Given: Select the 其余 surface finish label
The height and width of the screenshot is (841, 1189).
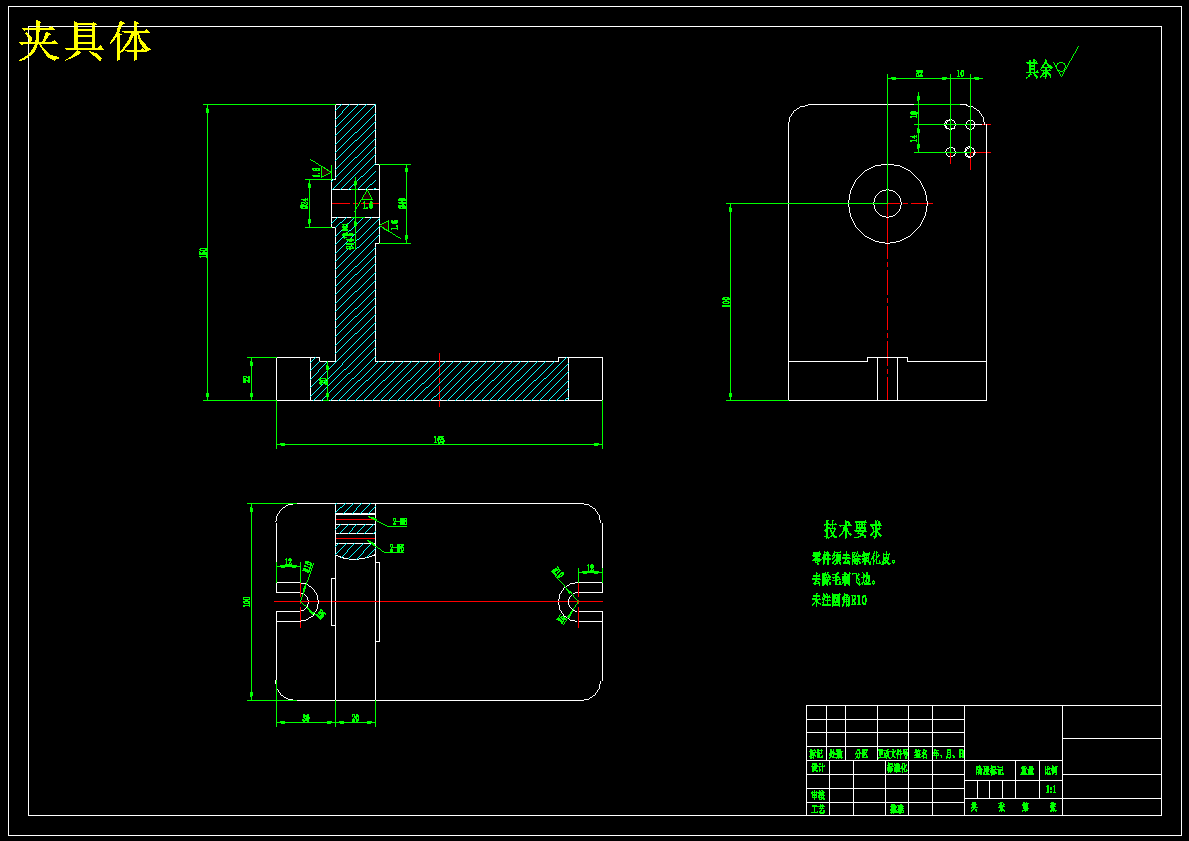Looking at the screenshot, I should pos(1039,70).
